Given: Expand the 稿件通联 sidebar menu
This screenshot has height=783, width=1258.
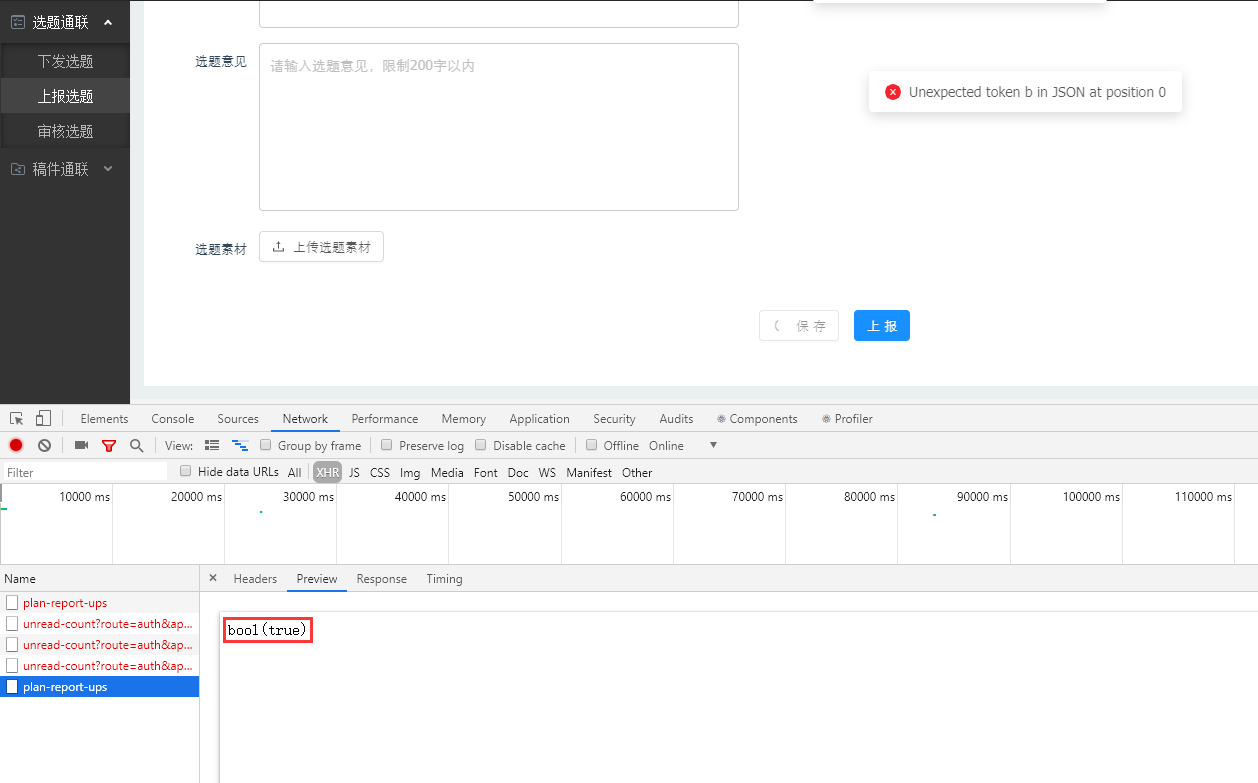Looking at the screenshot, I should [x=108, y=169].
